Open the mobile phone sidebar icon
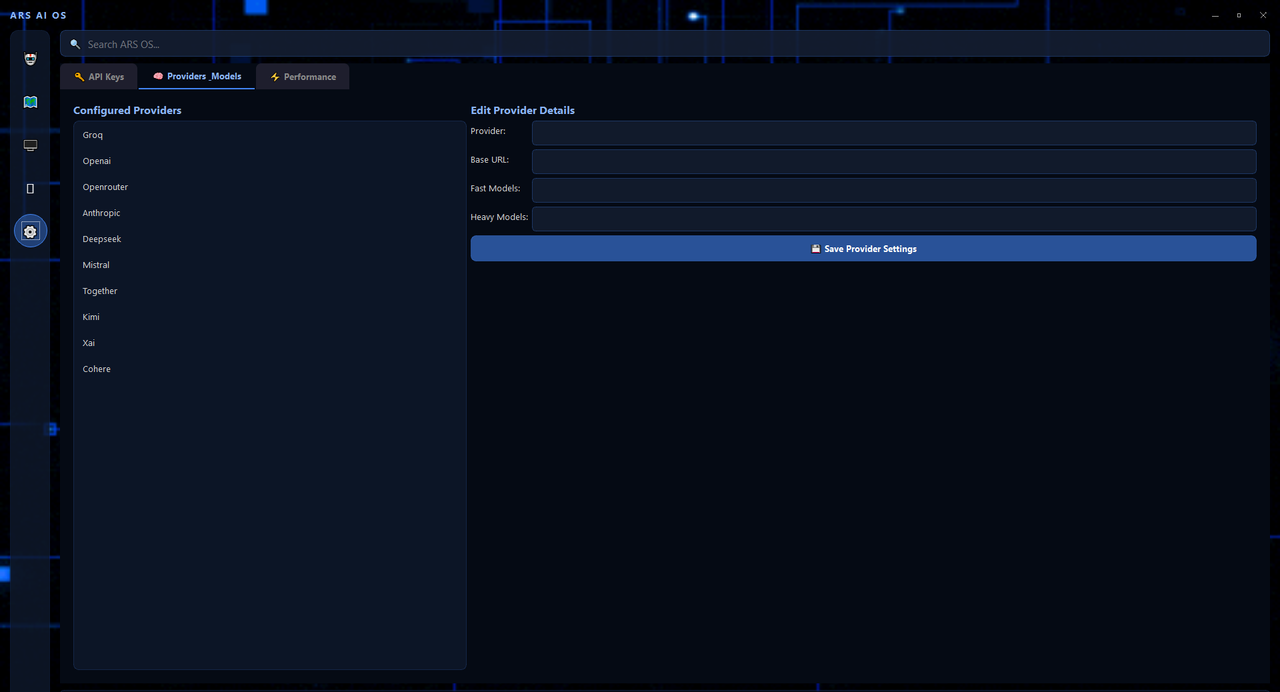 30,188
